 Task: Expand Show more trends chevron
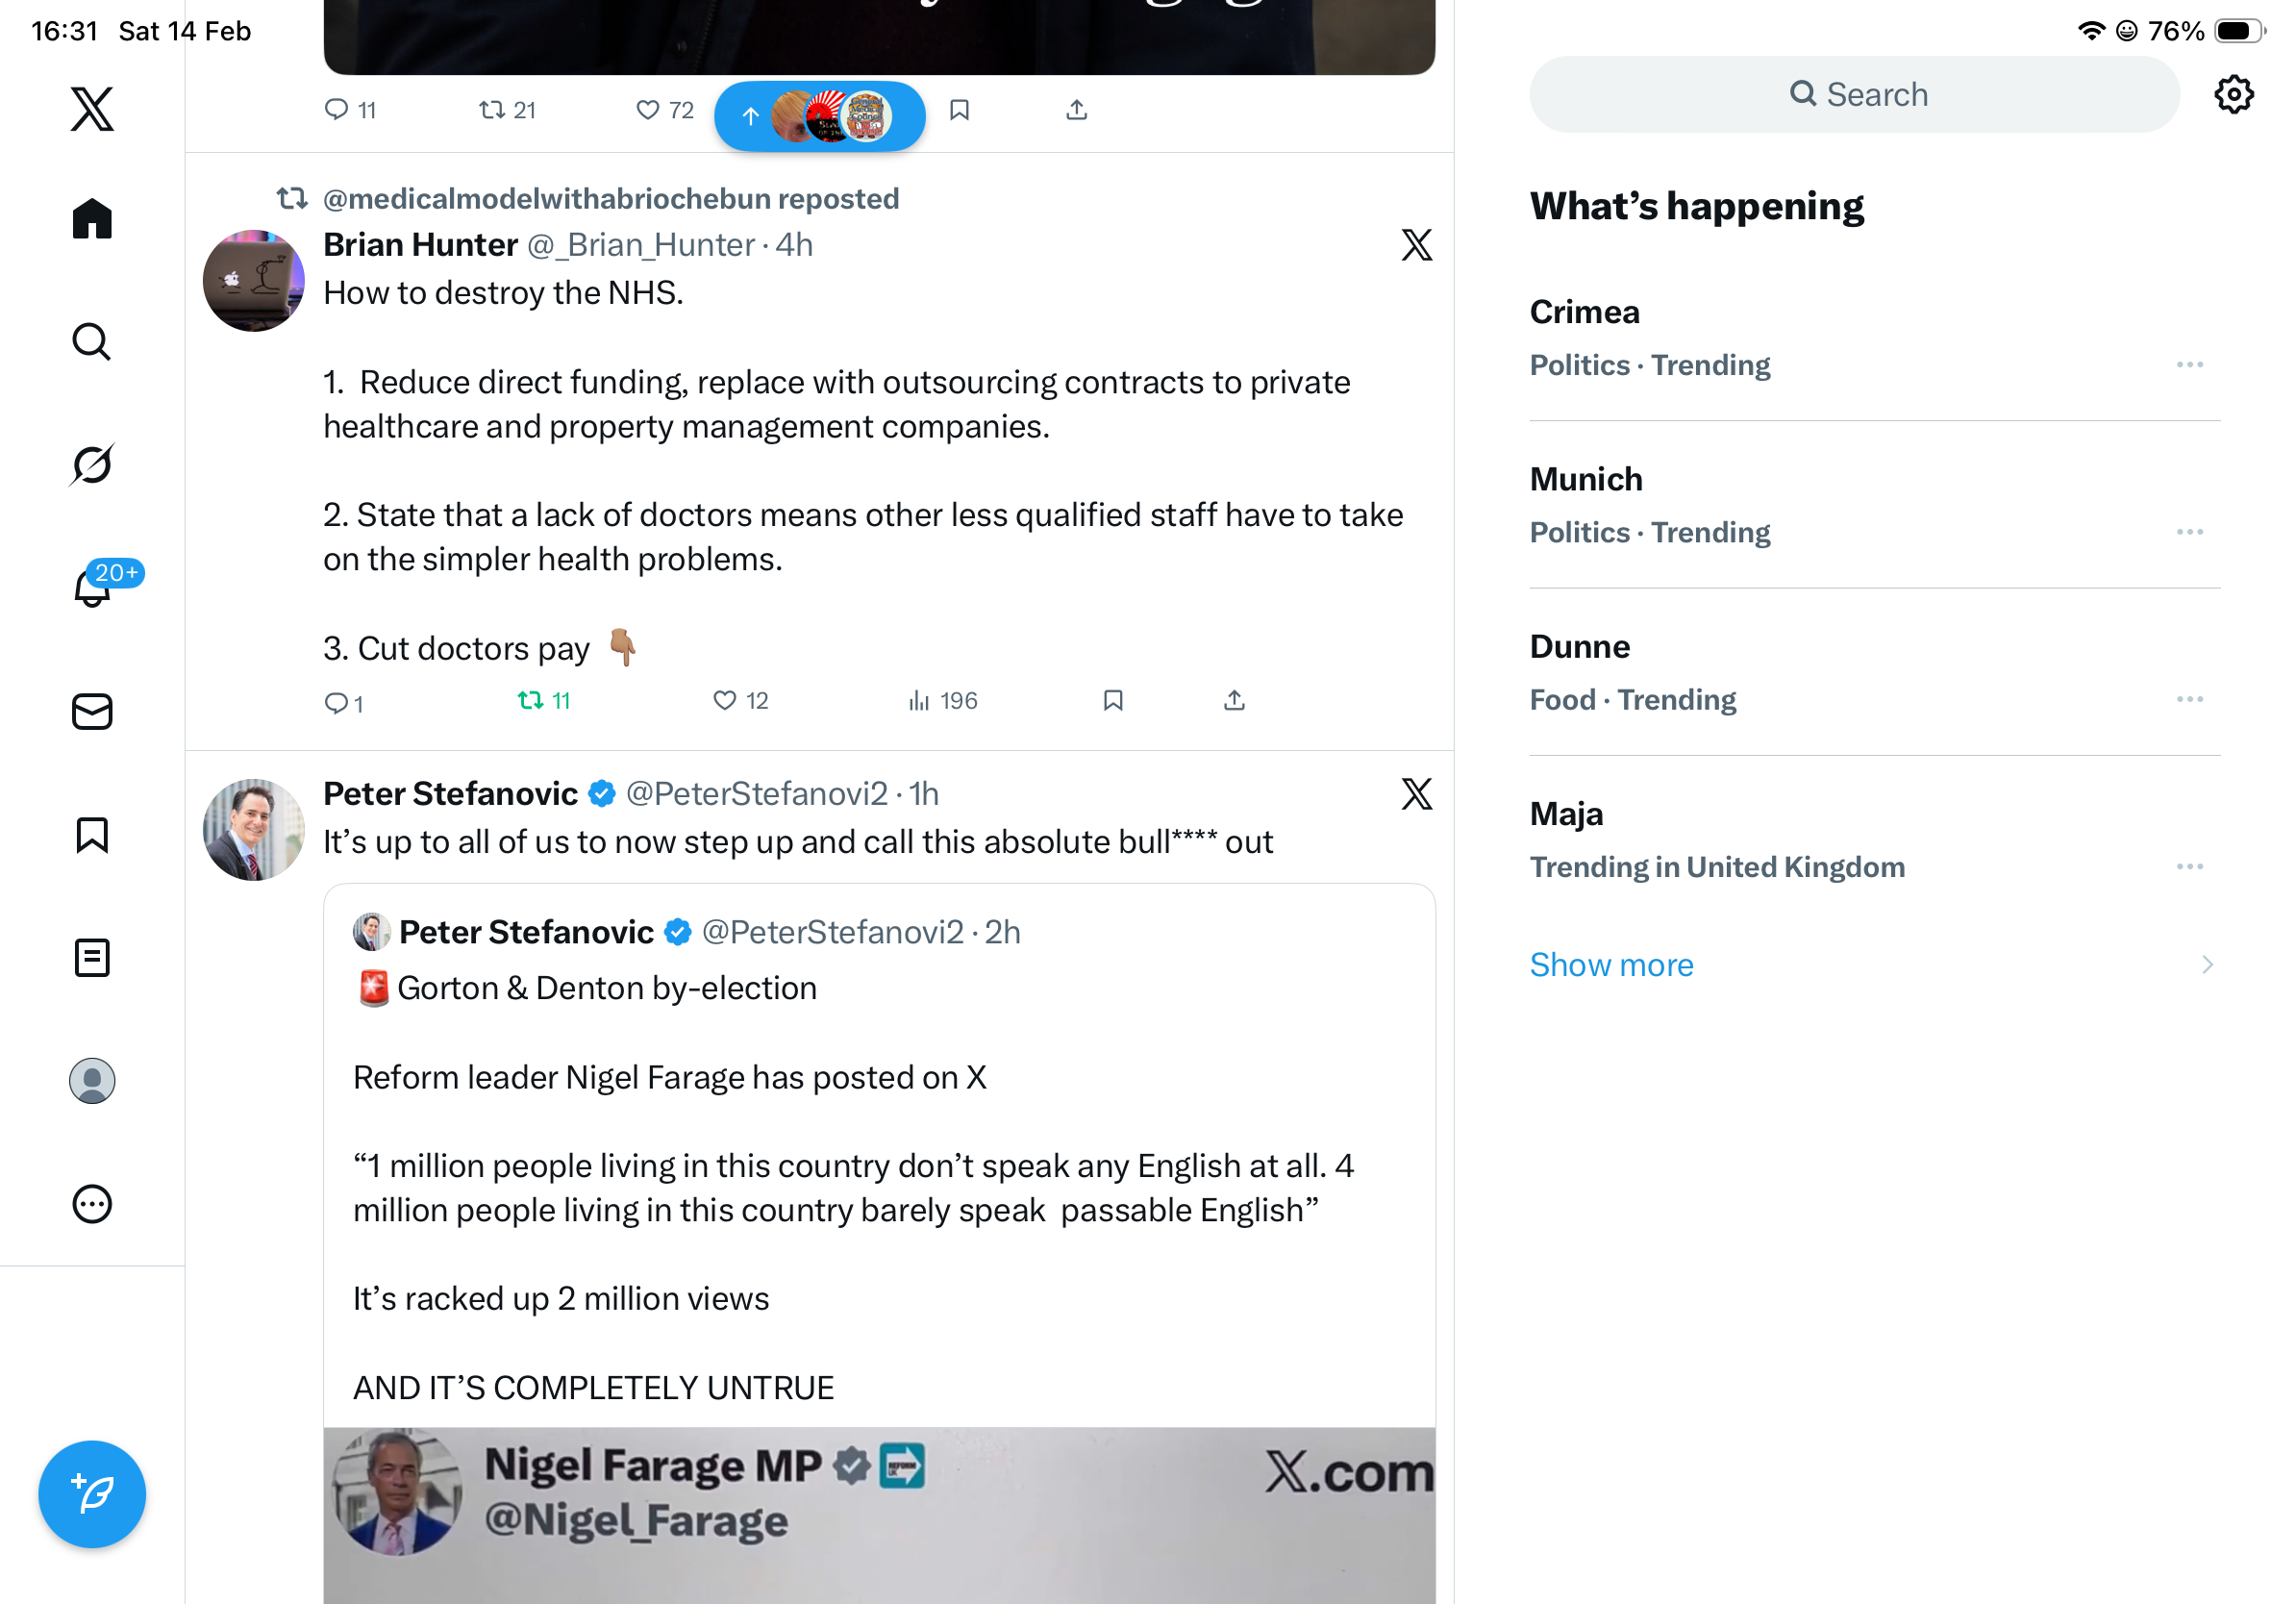click(x=2206, y=964)
